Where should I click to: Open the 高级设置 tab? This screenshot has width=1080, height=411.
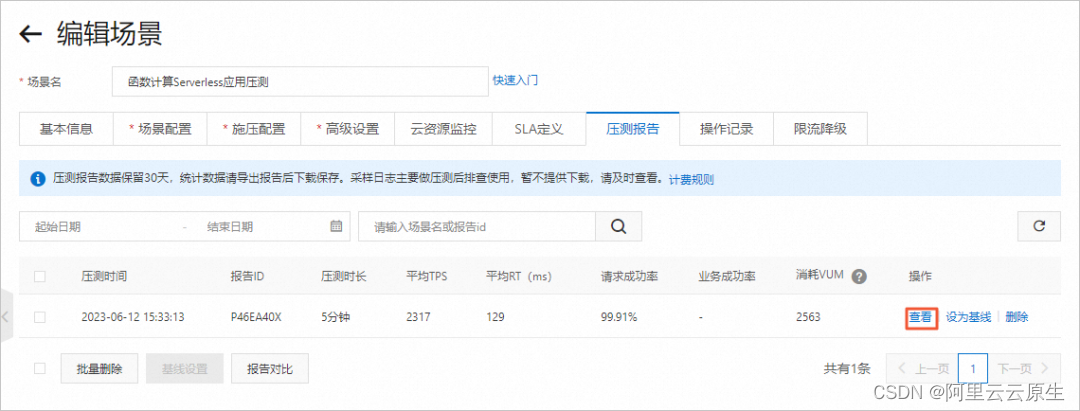point(347,129)
